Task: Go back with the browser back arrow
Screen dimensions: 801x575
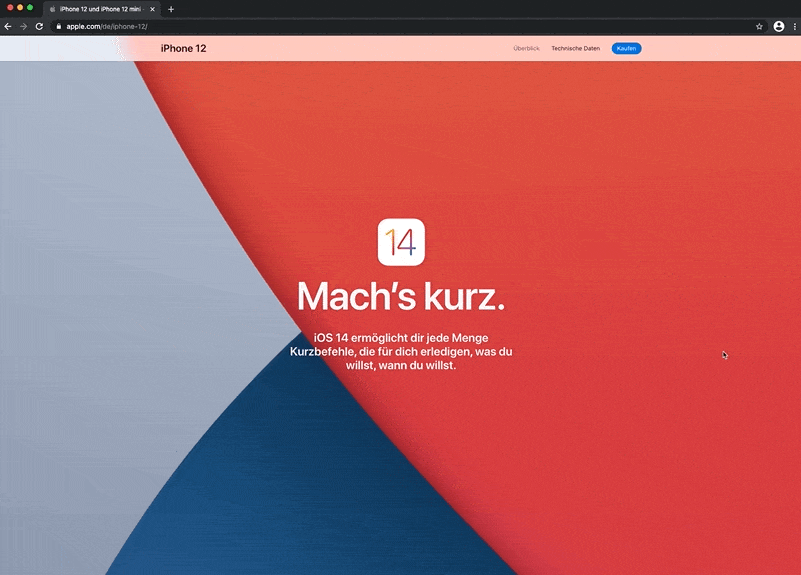Action: pos(8,27)
